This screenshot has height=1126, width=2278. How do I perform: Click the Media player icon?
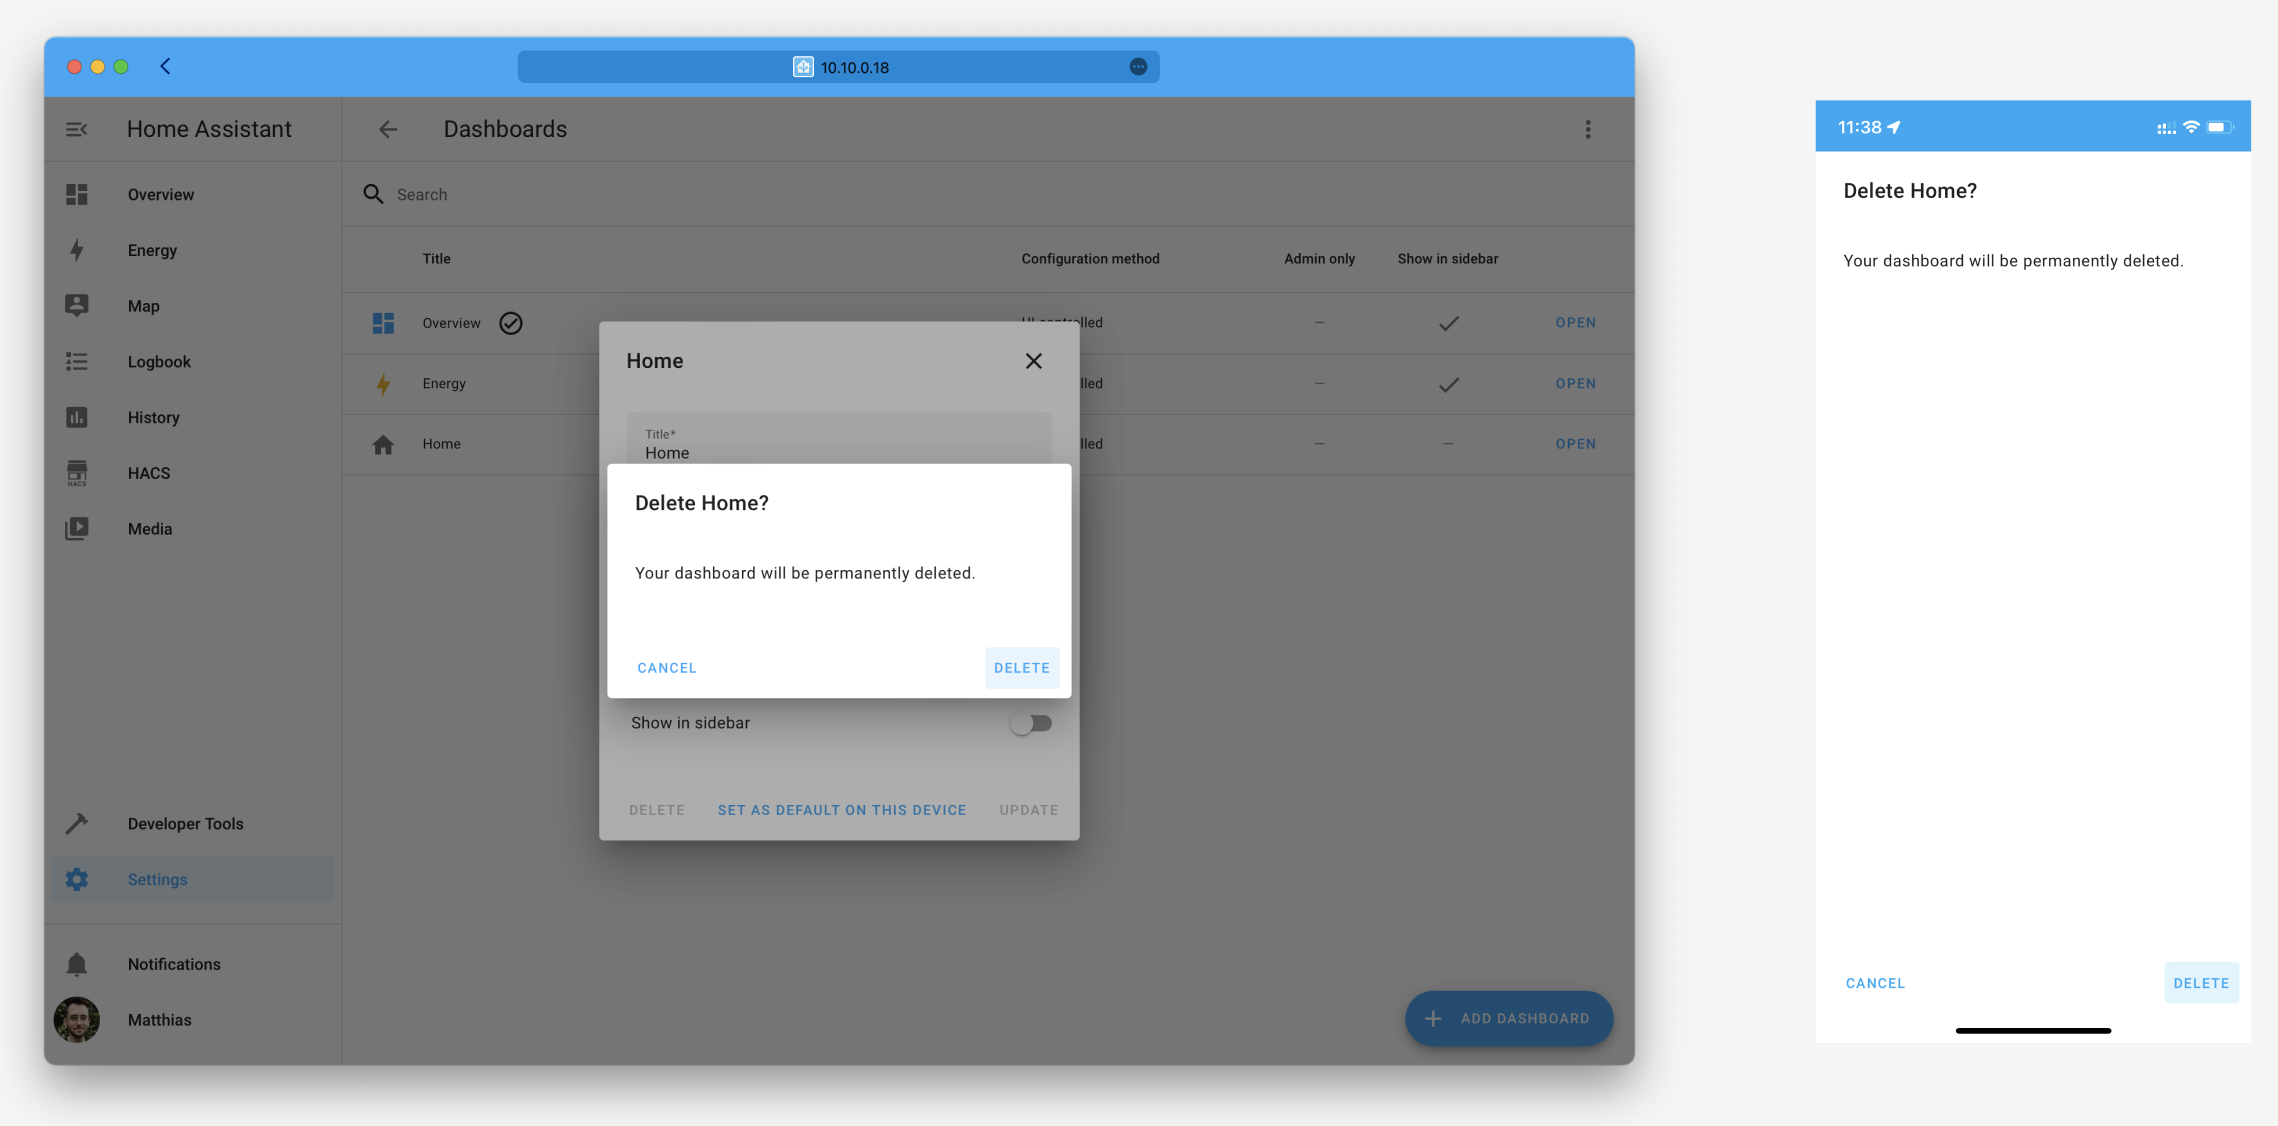(77, 528)
